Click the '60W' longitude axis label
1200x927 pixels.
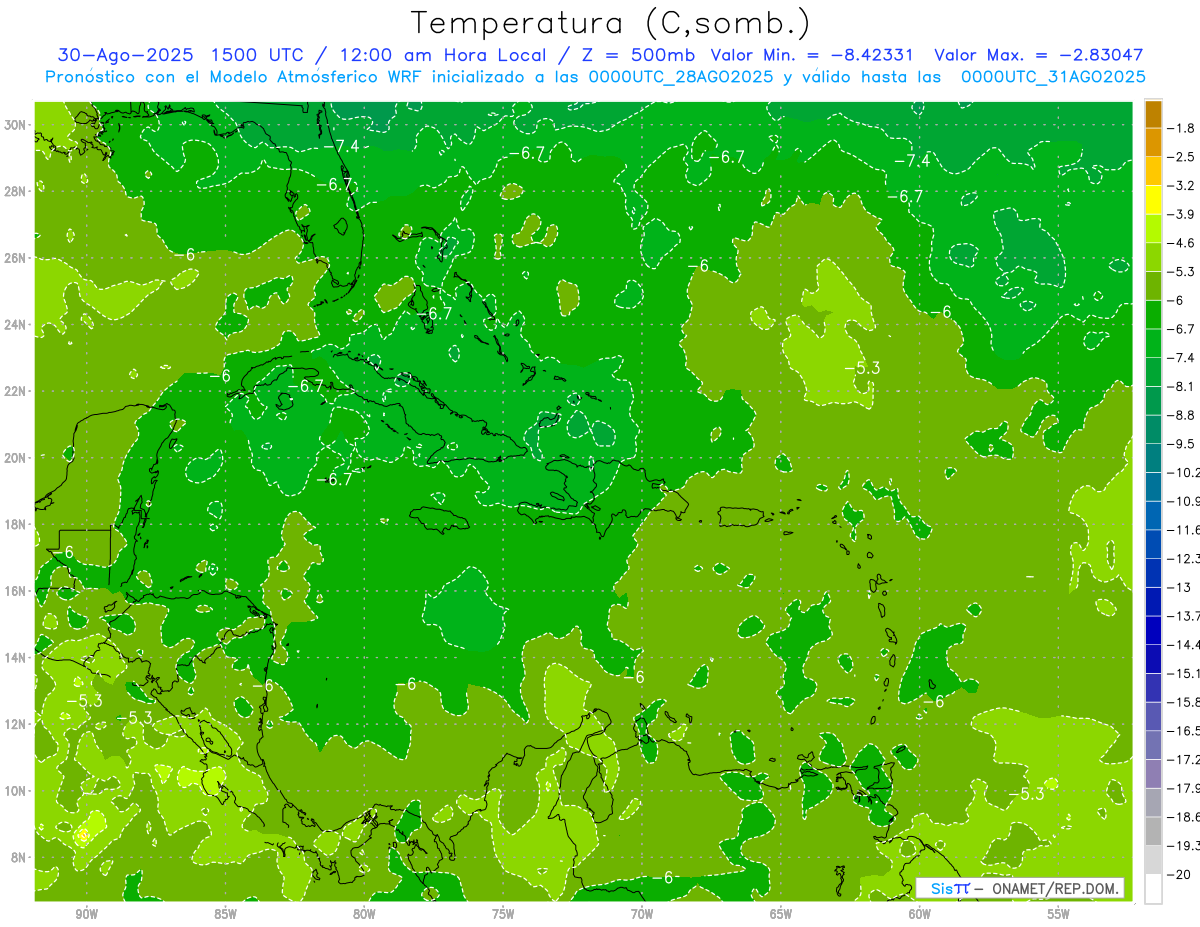(x=920, y=914)
